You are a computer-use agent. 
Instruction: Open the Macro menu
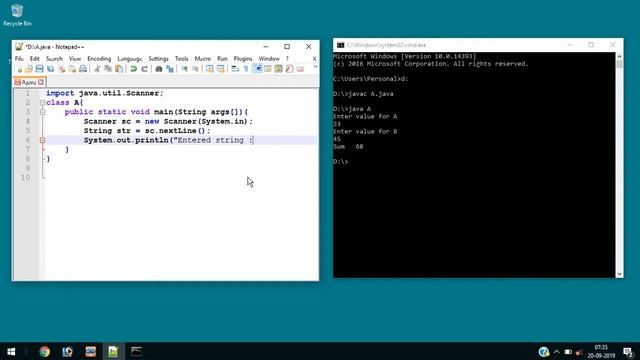[x=203, y=59]
